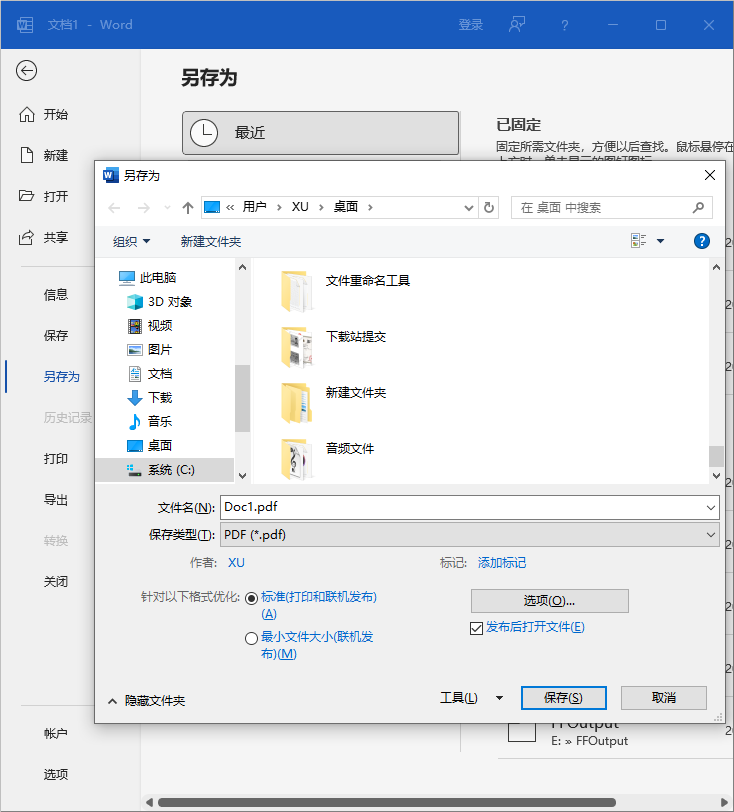
Task: Open 图片 in navigation pane
Action: 150,350
